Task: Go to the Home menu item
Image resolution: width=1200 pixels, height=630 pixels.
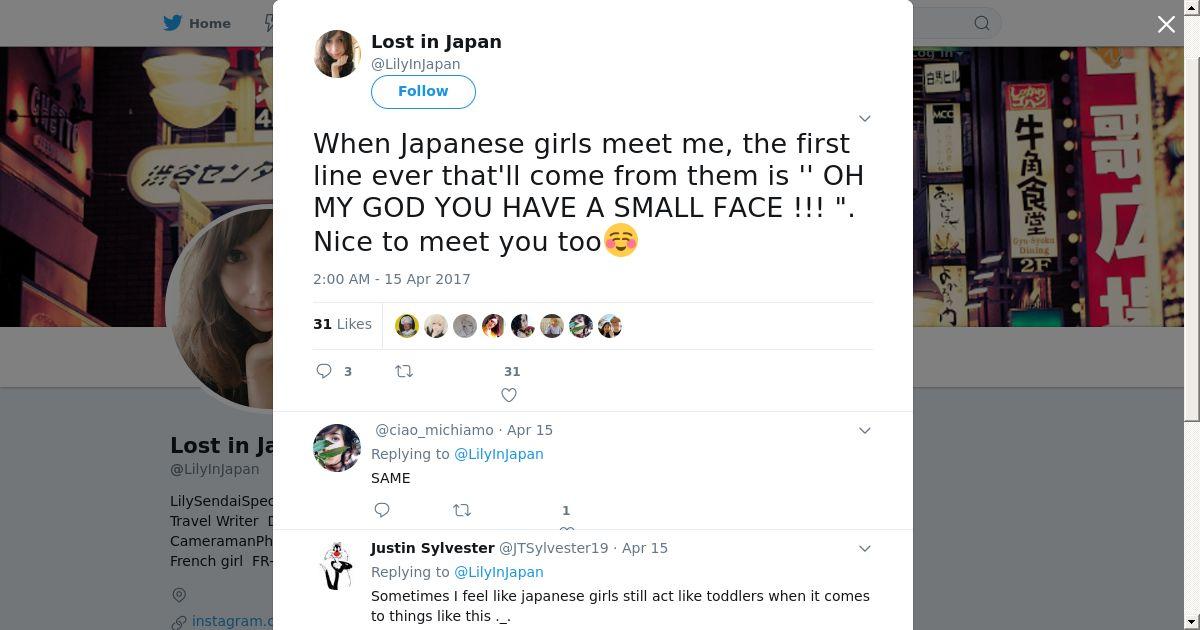Action: [210, 23]
